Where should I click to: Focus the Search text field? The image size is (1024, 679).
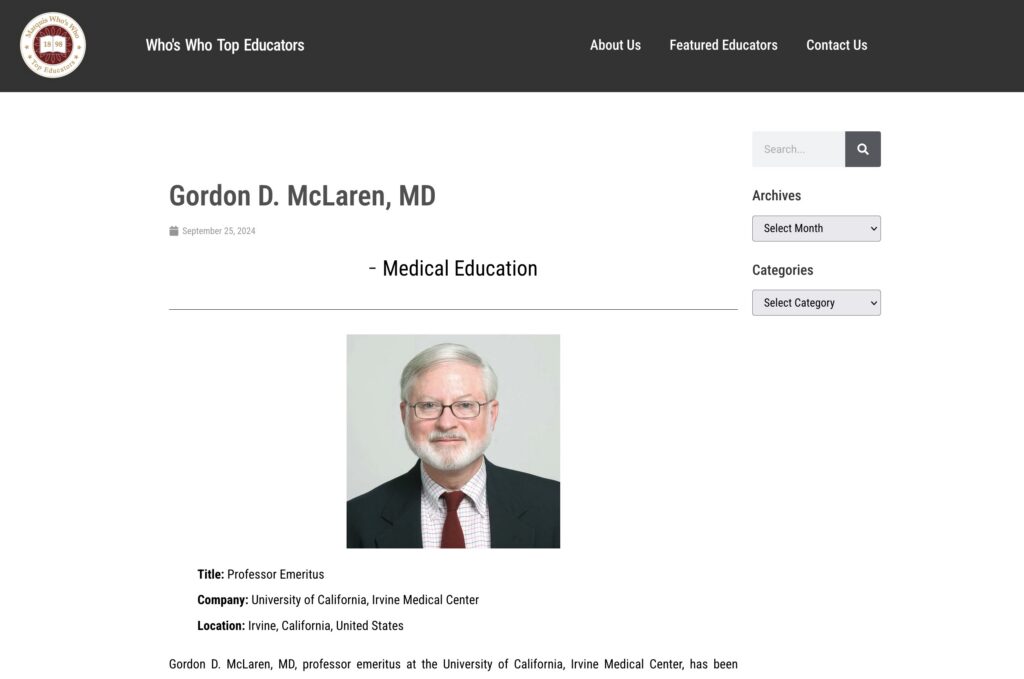(799, 149)
